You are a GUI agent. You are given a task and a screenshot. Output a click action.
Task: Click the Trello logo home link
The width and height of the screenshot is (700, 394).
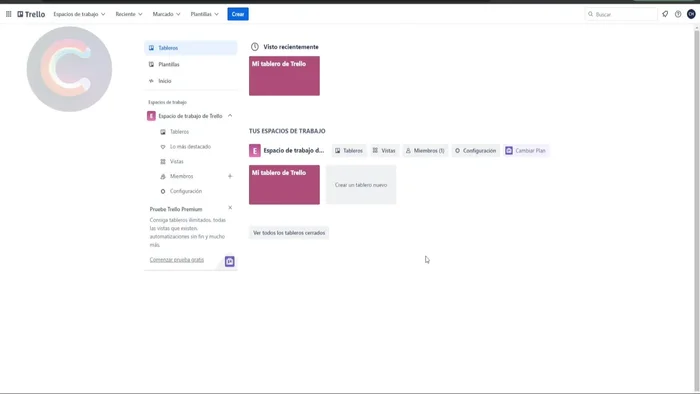coord(31,14)
